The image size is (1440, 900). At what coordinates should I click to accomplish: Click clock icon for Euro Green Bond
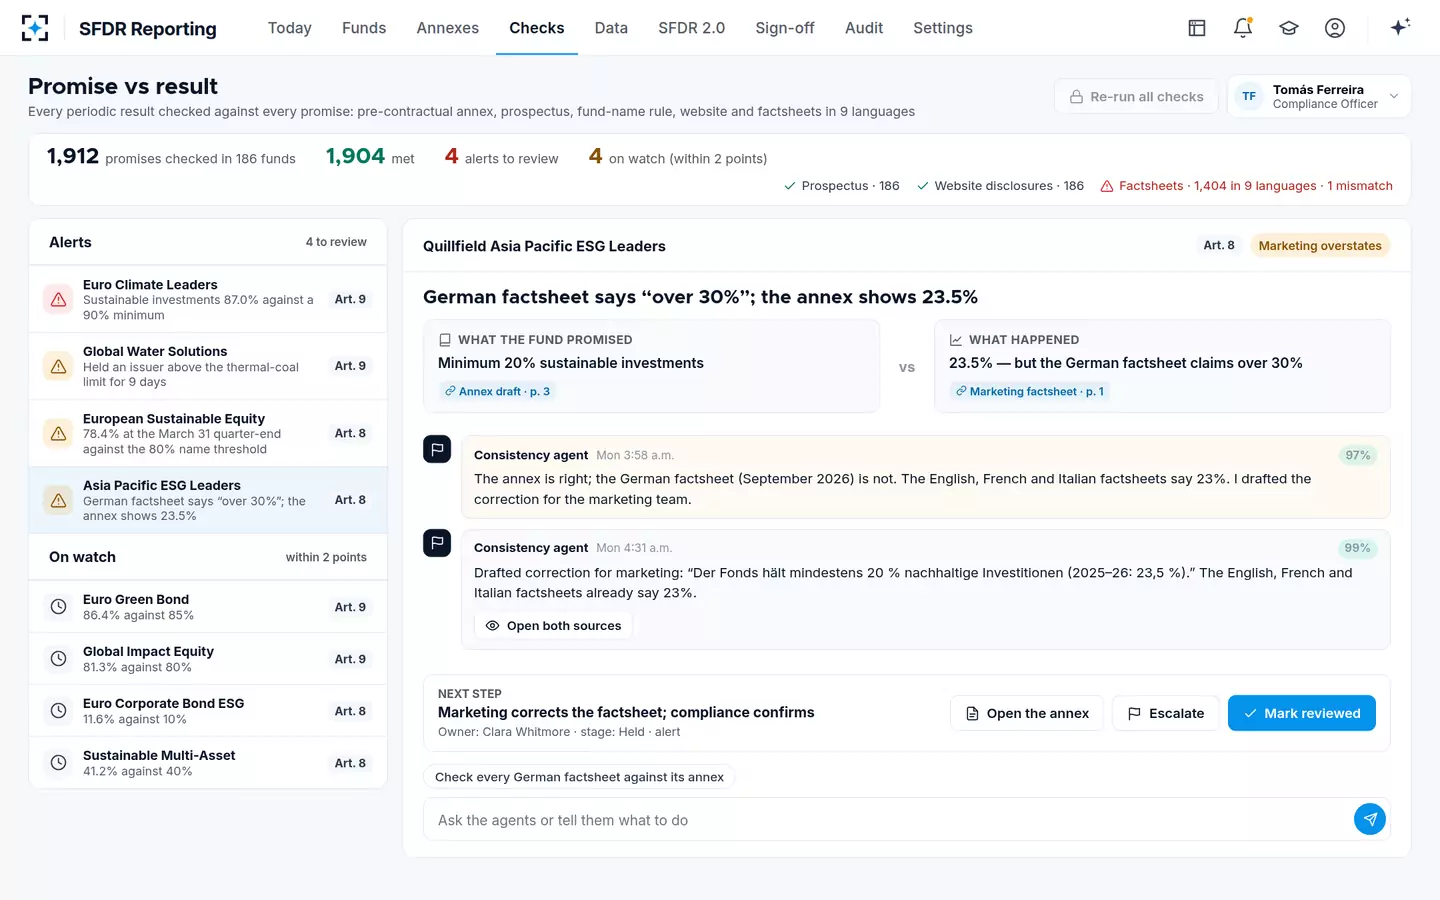[59, 607]
